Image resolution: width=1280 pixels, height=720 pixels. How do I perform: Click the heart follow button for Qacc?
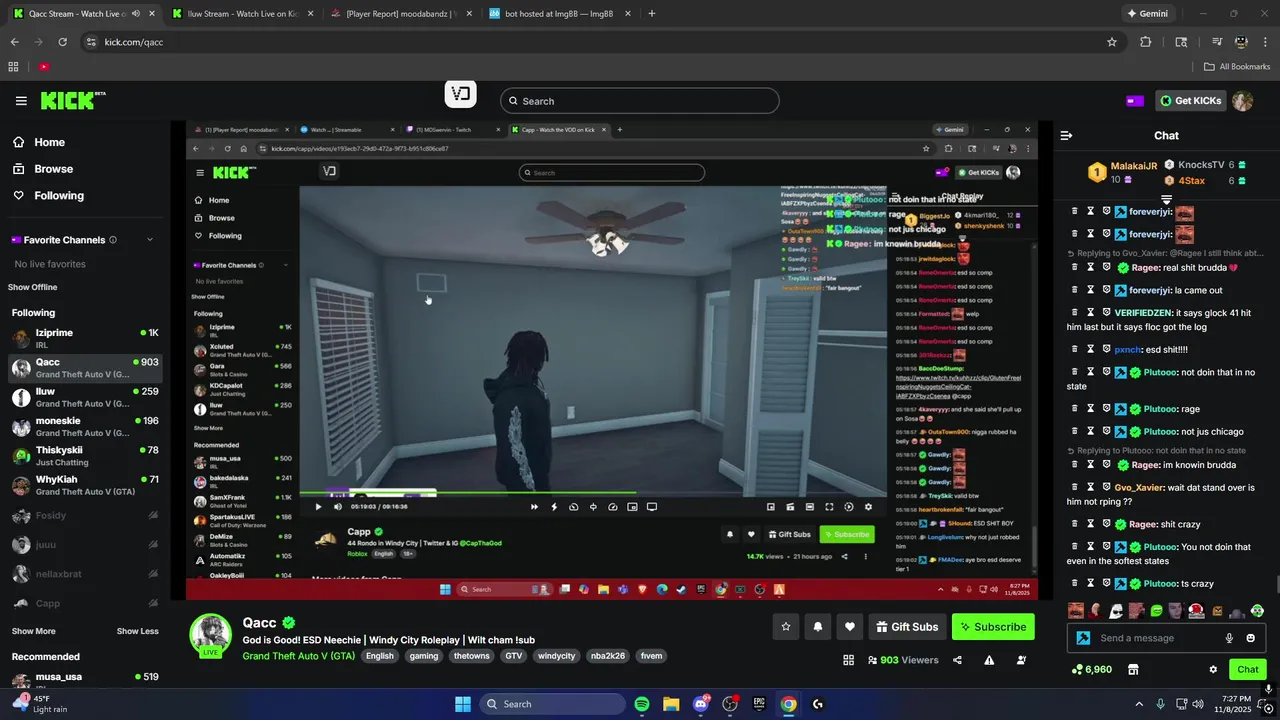click(x=850, y=627)
